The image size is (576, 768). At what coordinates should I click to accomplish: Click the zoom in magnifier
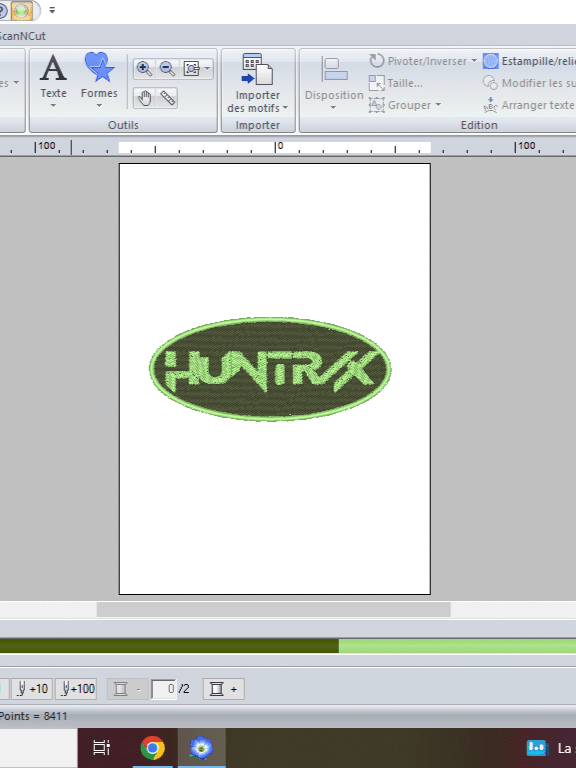[x=144, y=69]
